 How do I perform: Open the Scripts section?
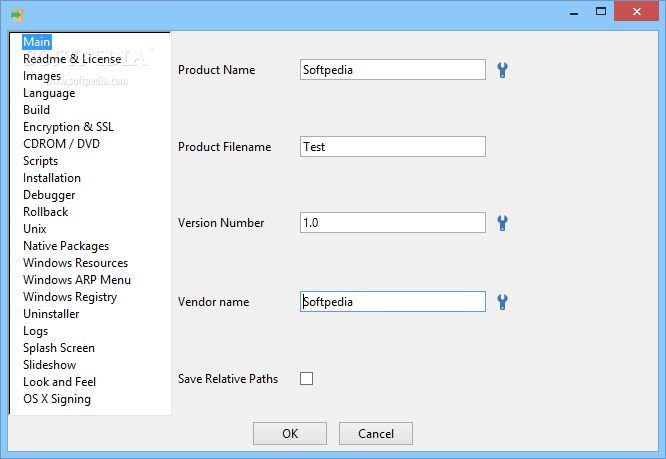[40, 161]
